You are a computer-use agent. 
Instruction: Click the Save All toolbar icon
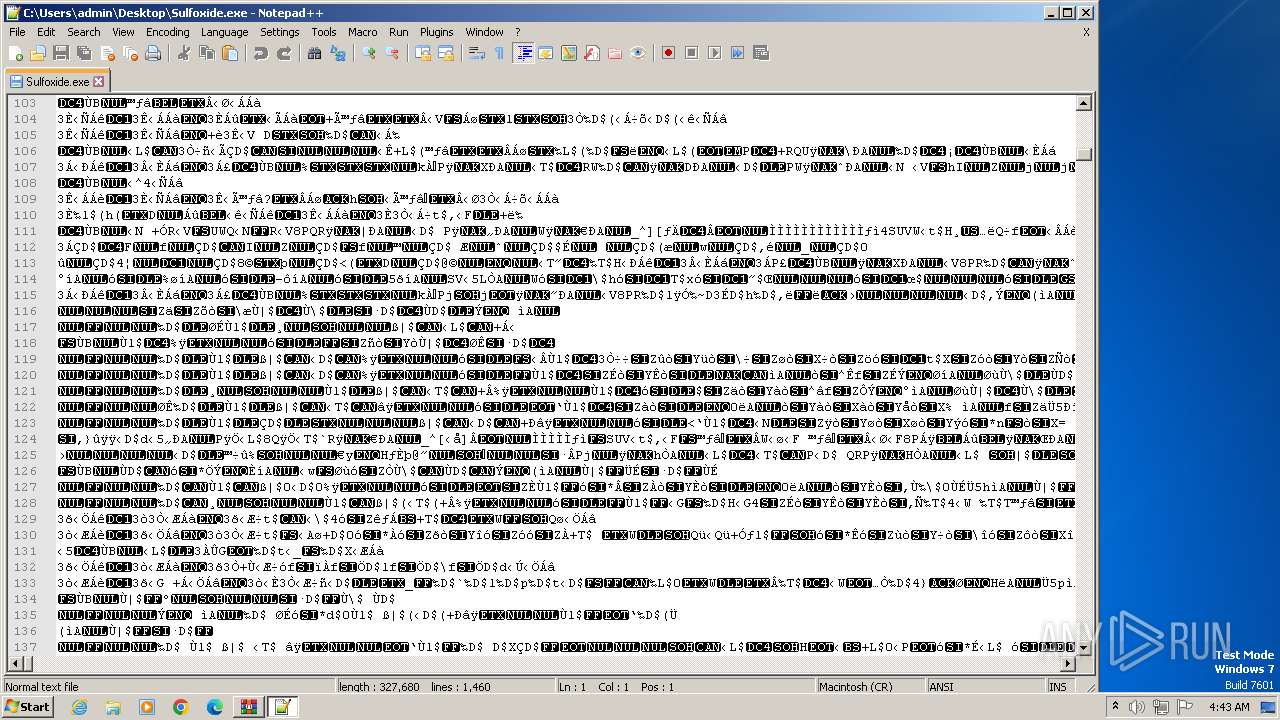coord(82,53)
